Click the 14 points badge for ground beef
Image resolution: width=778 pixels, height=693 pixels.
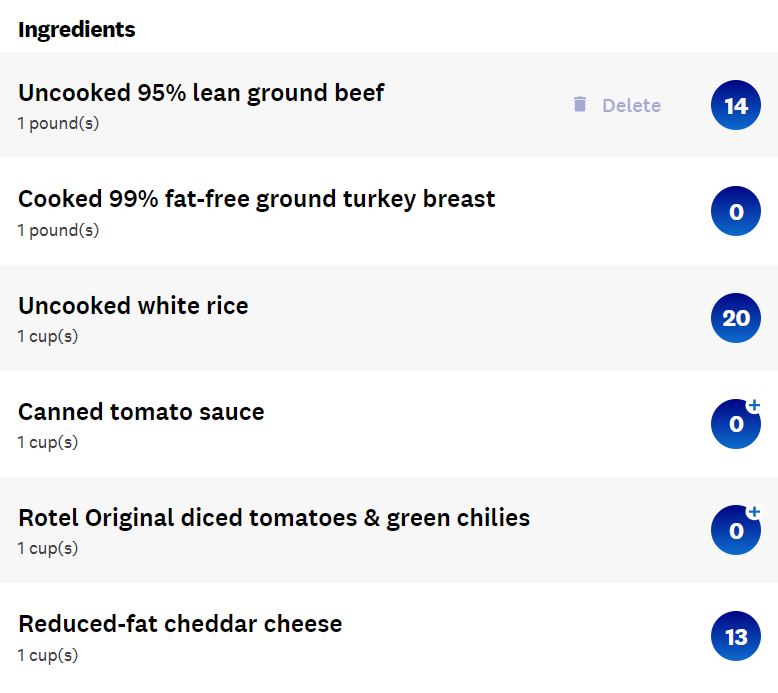(735, 105)
